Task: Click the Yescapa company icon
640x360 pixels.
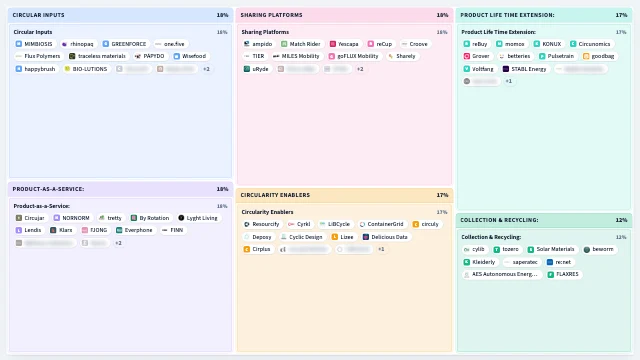Action: 333,44
